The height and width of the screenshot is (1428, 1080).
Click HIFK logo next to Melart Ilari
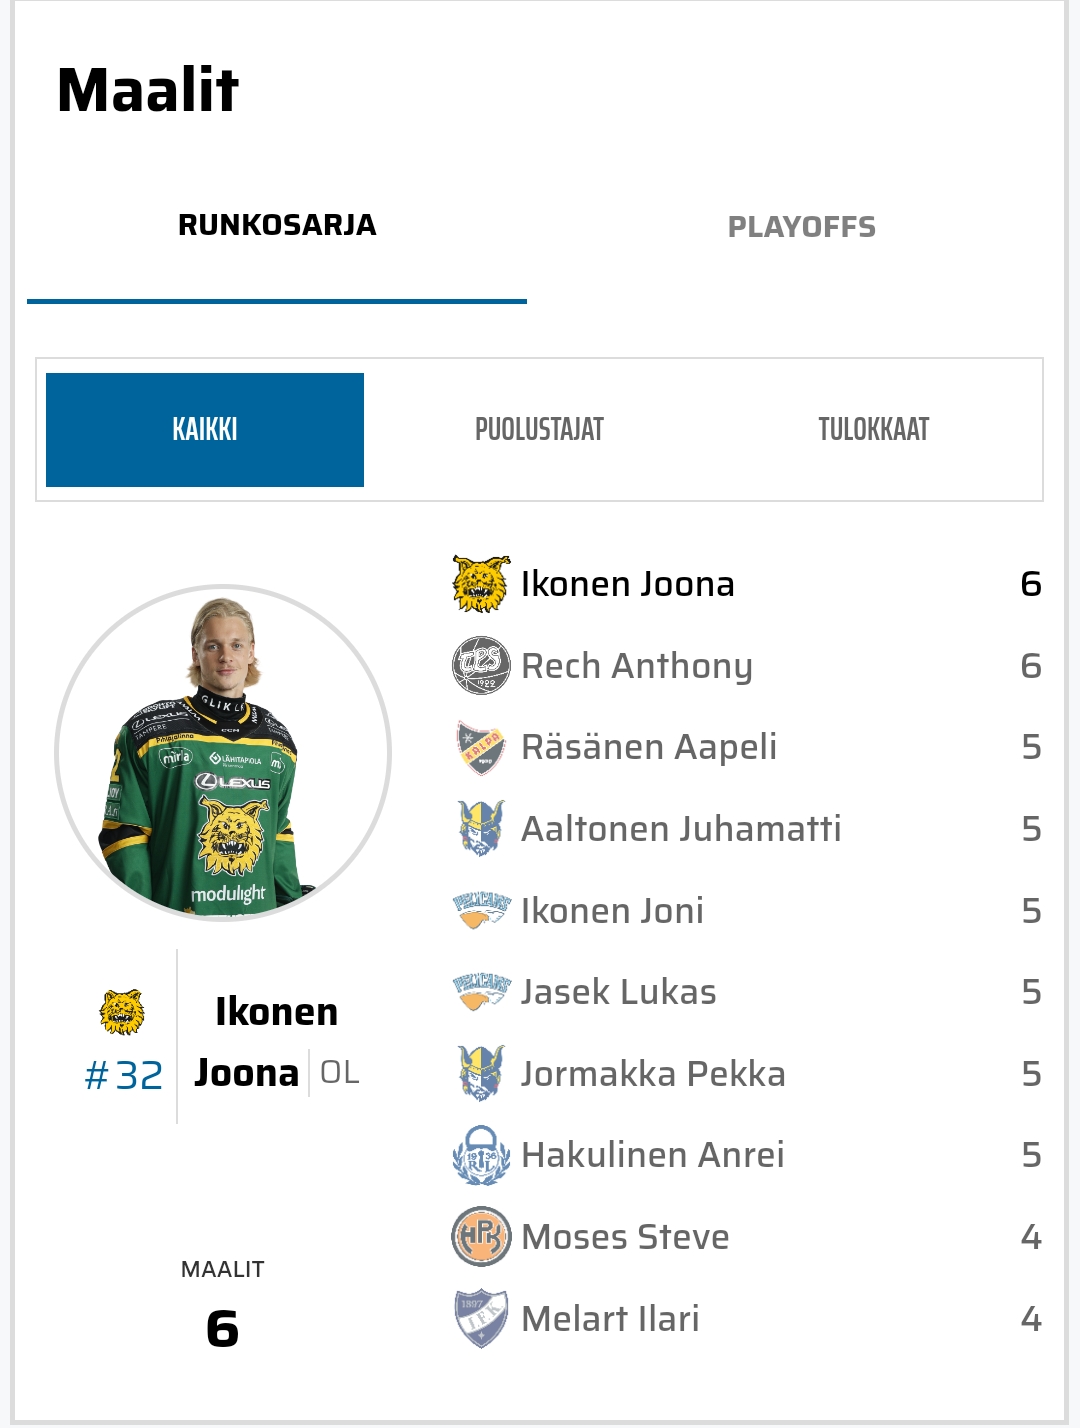(x=481, y=1318)
